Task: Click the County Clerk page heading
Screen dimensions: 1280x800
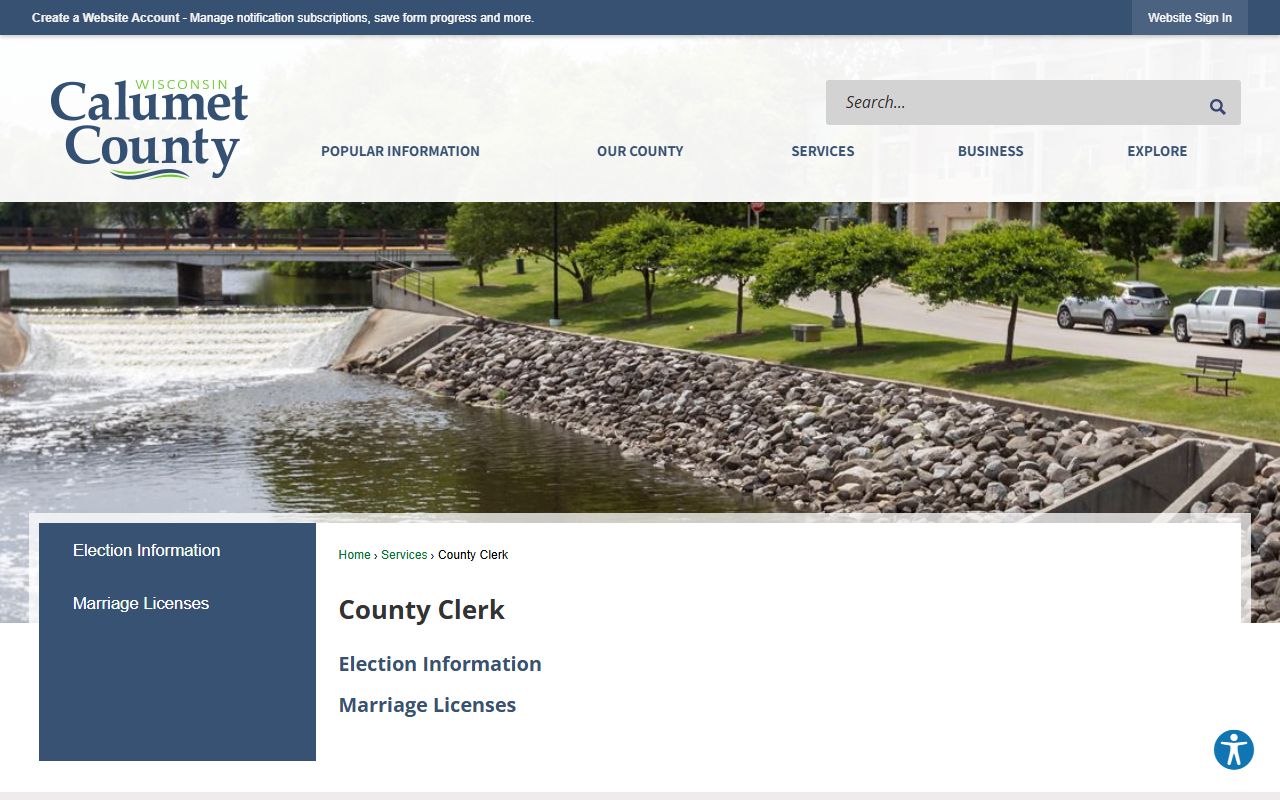Action: [x=421, y=610]
